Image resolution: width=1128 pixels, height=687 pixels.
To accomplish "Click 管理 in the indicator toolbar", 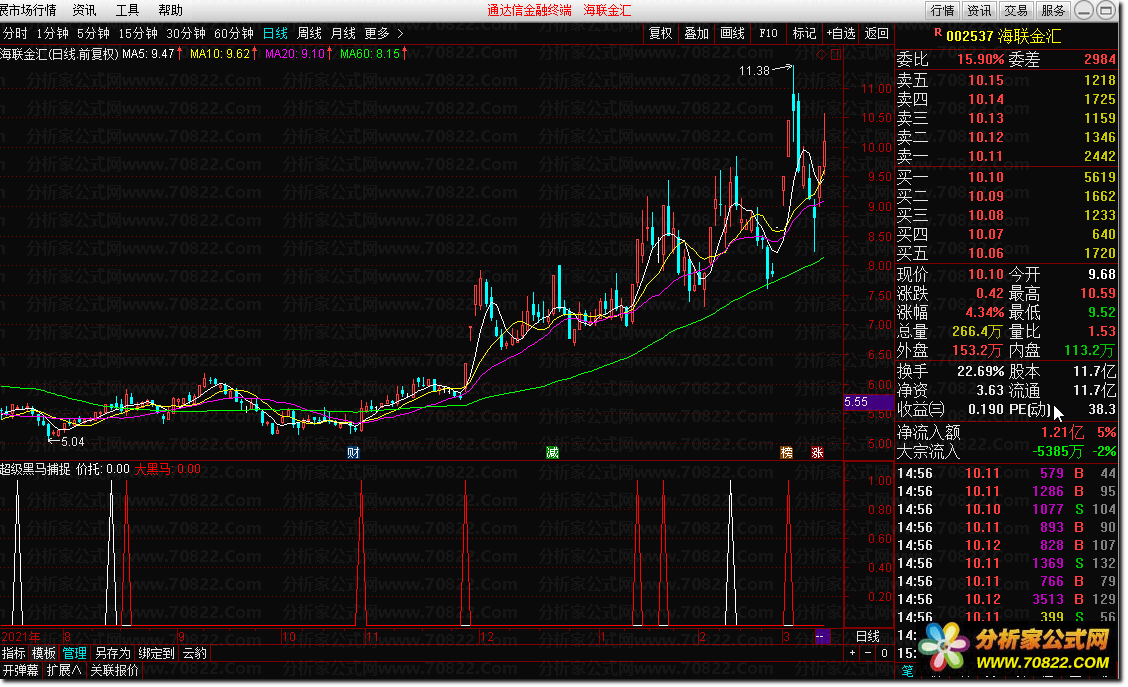I will pyautogui.click(x=75, y=653).
